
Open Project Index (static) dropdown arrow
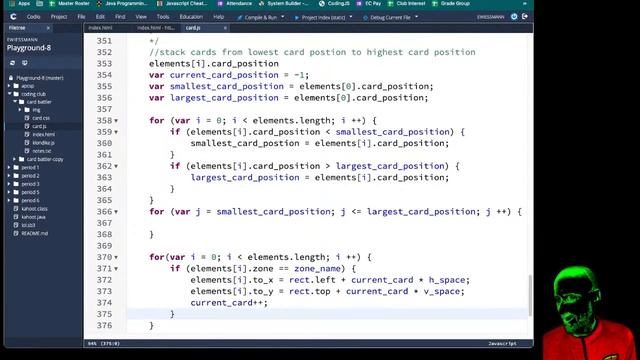pyautogui.click(x=351, y=17)
